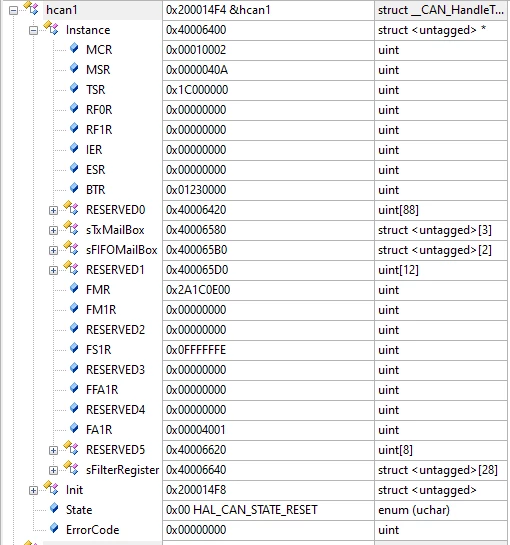Collapse the hcan1 tree node
Image resolution: width=510 pixels, height=545 pixels.
click(x=13, y=11)
